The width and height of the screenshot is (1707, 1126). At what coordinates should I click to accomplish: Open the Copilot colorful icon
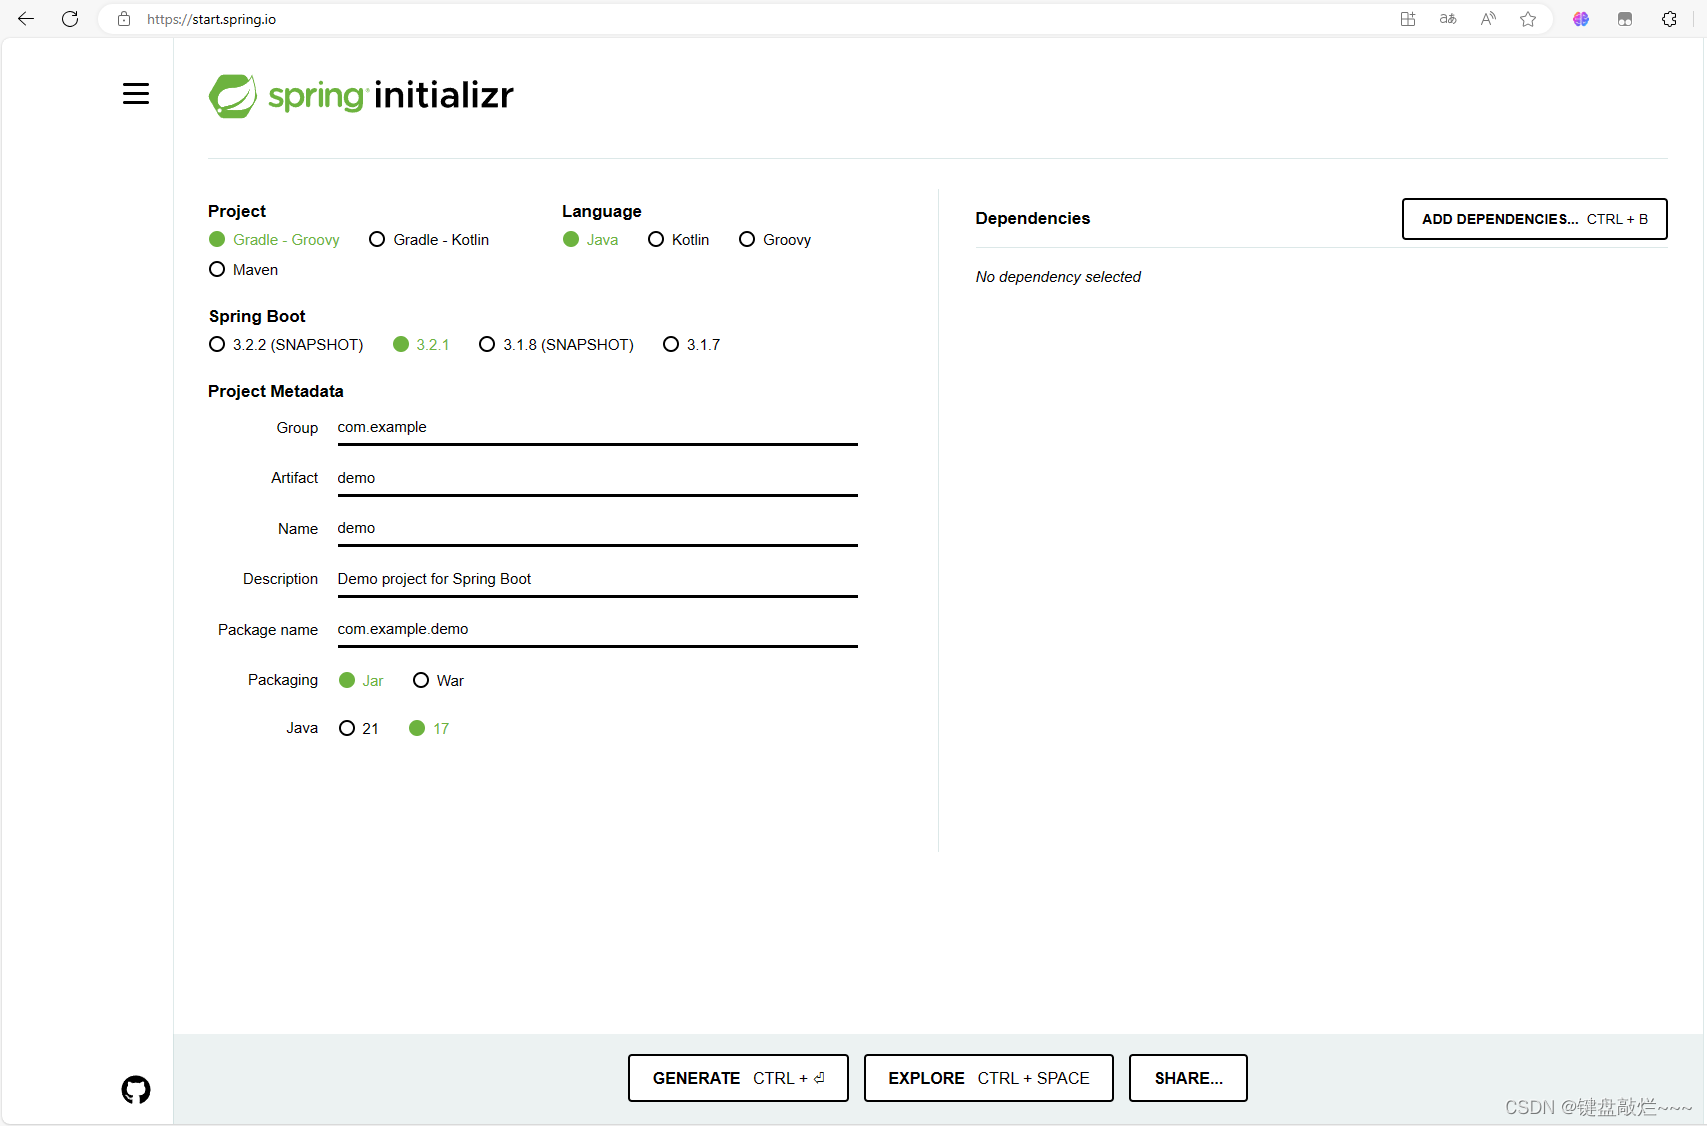(x=1581, y=19)
